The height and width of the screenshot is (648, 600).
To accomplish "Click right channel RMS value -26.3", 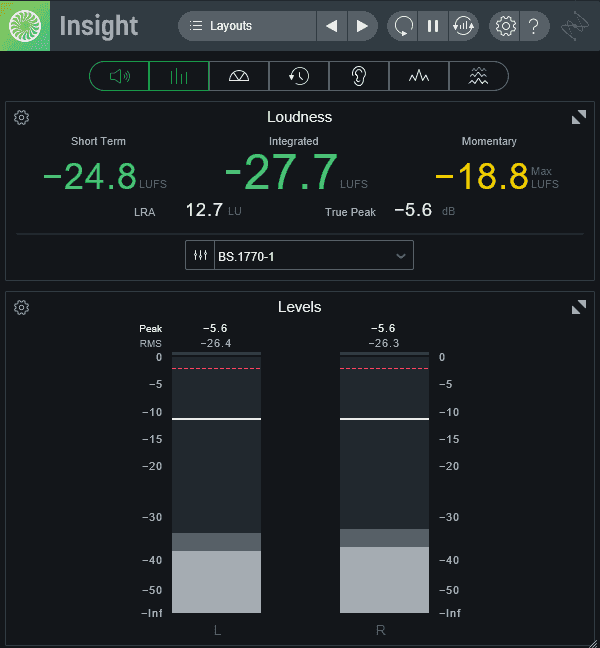I will coord(383,343).
